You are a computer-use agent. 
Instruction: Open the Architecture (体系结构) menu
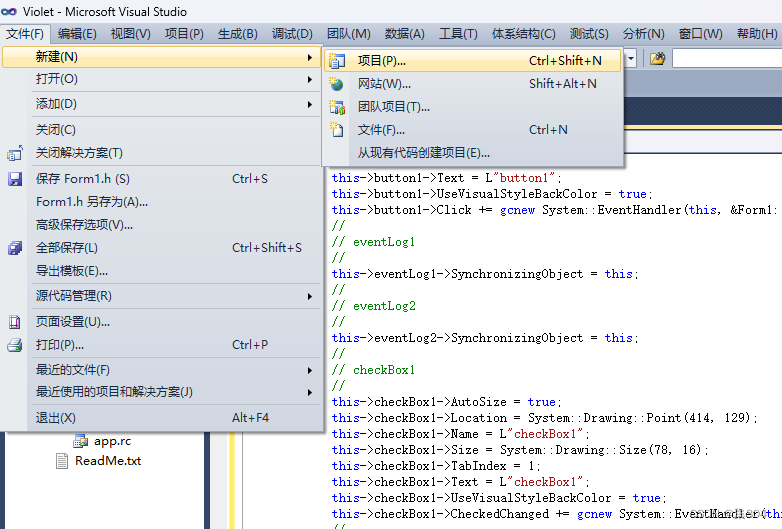524,34
